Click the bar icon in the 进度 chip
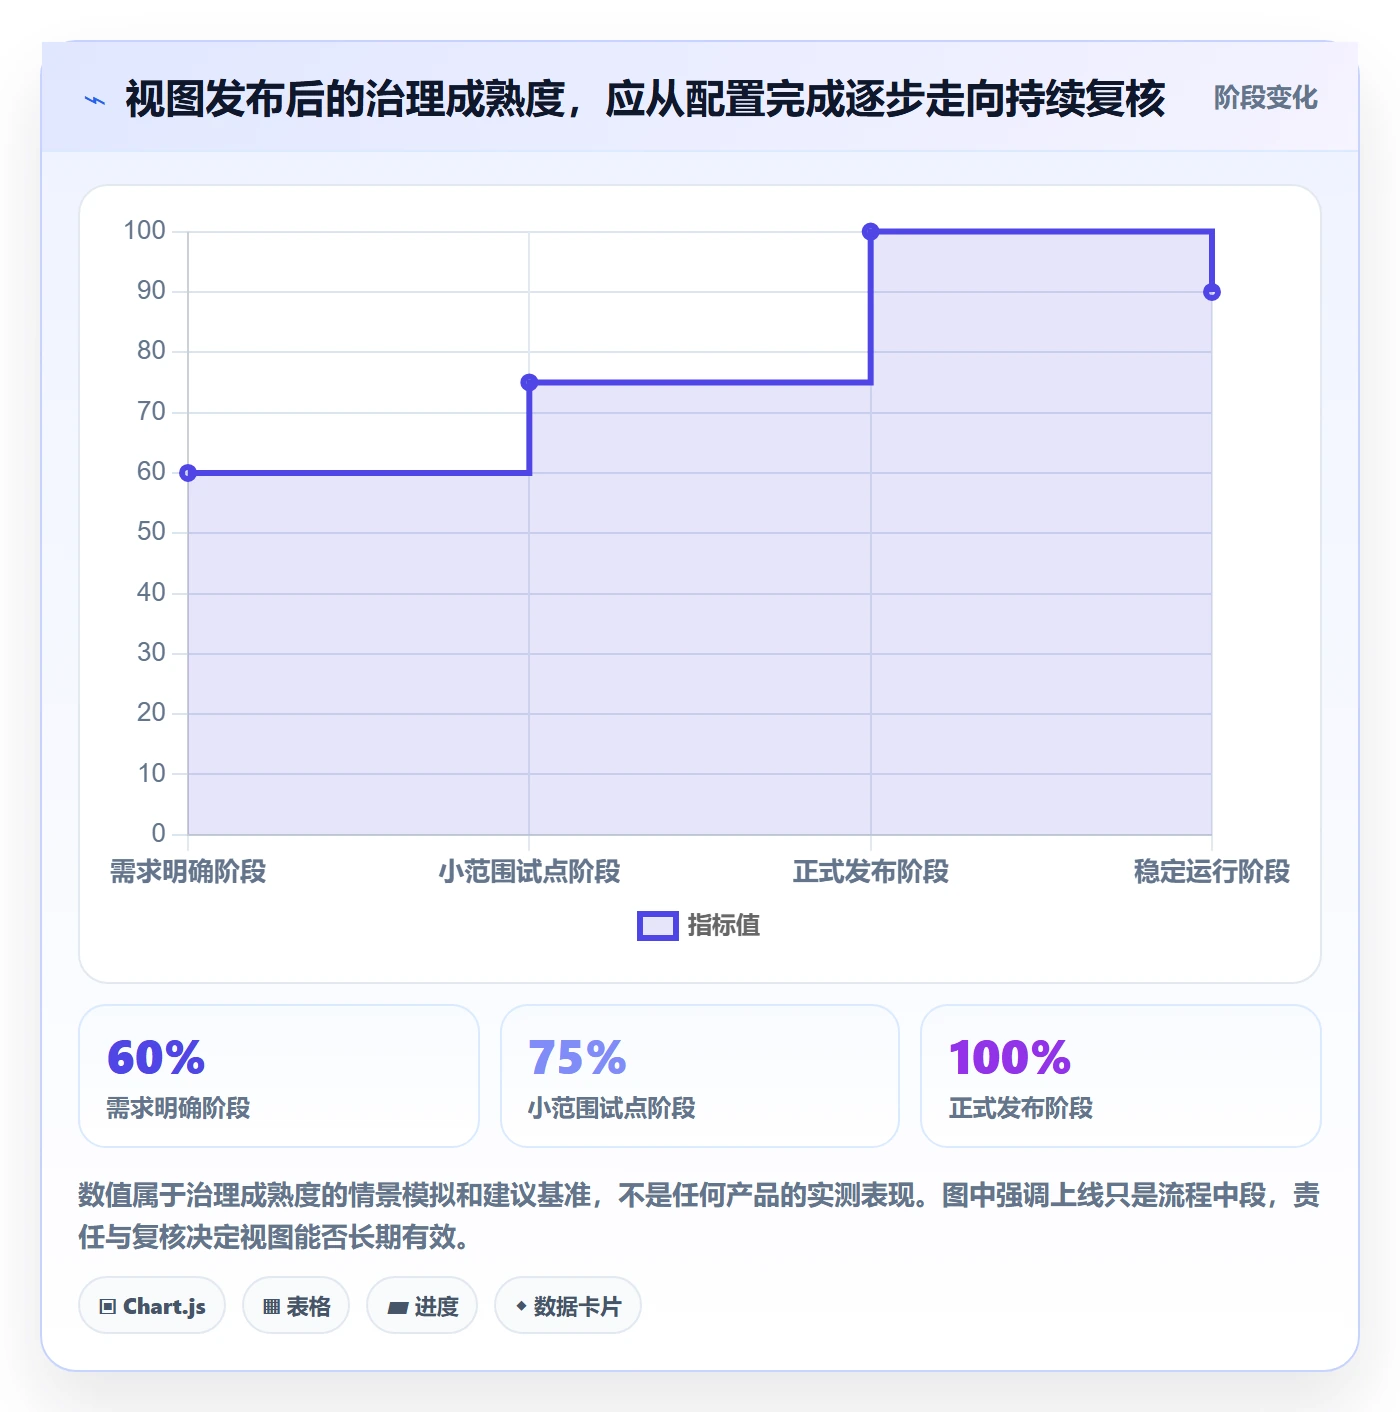1400x1412 pixels. point(398,1307)
